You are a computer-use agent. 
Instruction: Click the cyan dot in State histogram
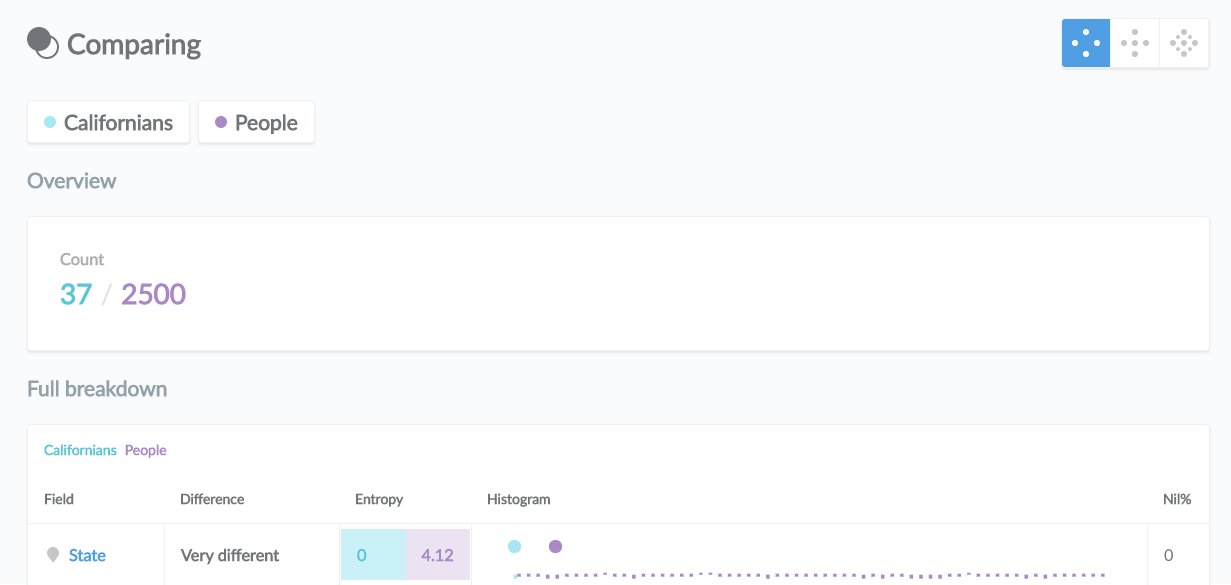pos(514,546)
